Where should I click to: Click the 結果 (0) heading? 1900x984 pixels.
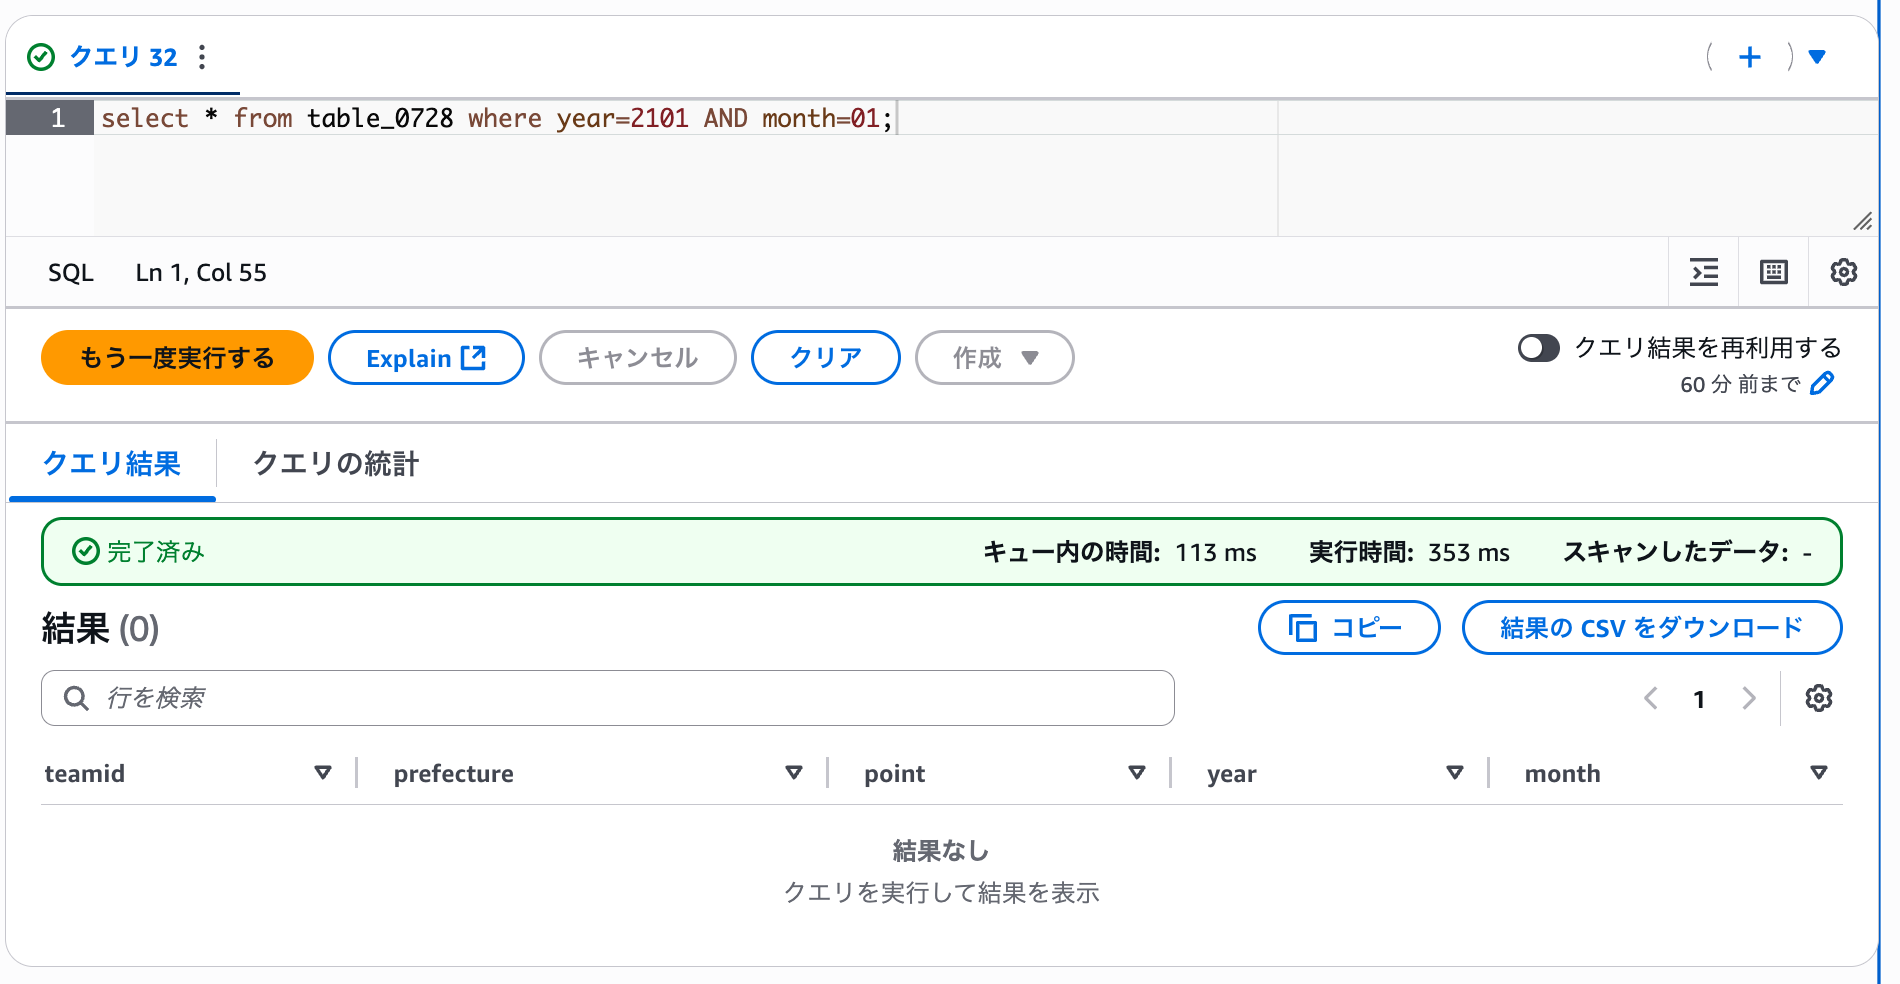tap(100, 629)
